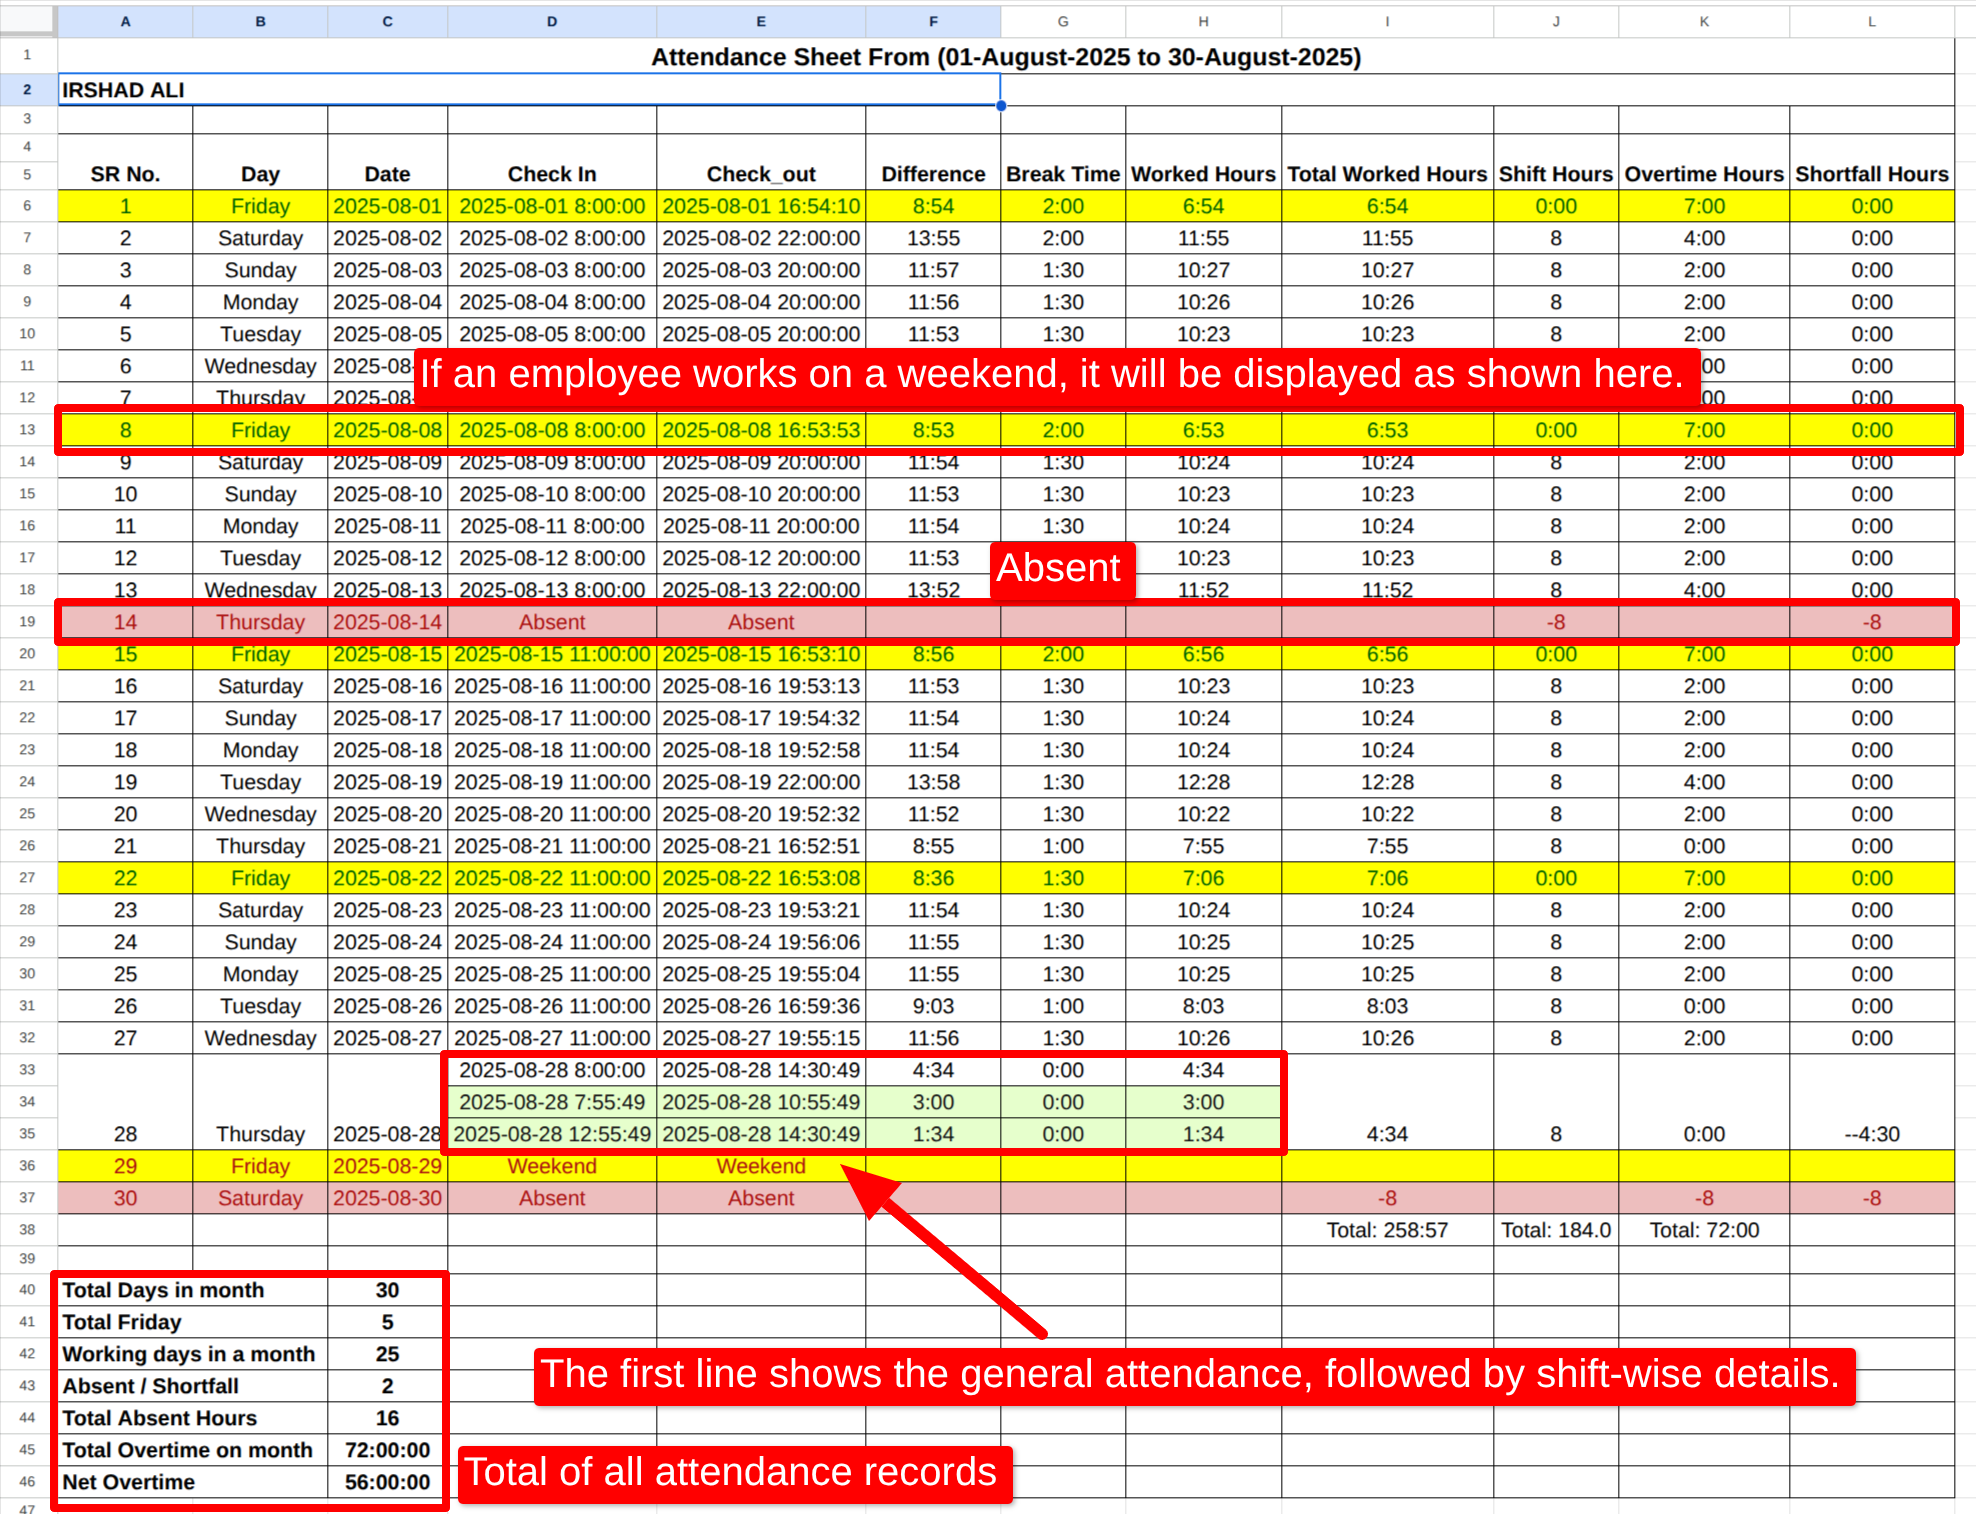
Task: Click the sheet title cell
Action: point(1005,57)
